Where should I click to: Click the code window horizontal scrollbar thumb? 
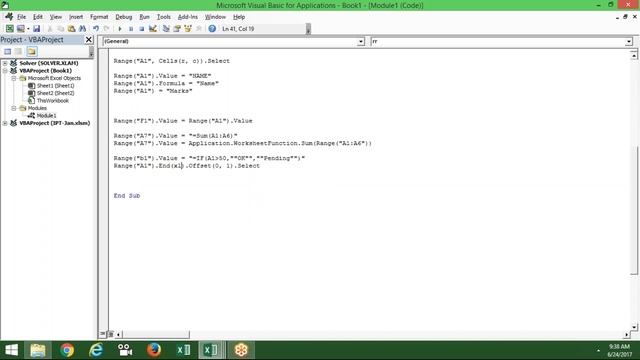[156, 334]
